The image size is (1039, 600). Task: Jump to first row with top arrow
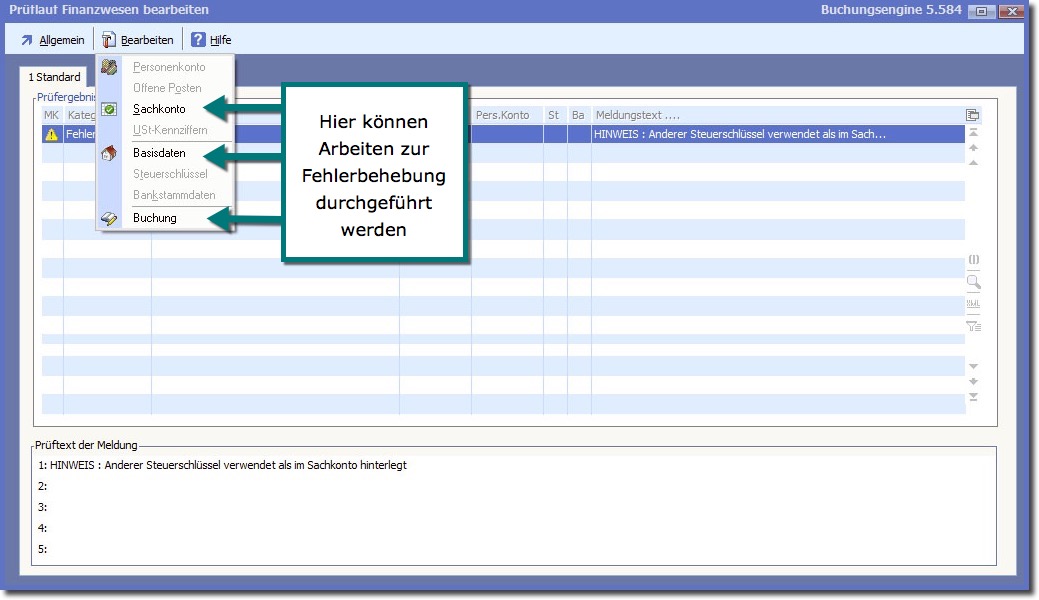click(973, 132)
